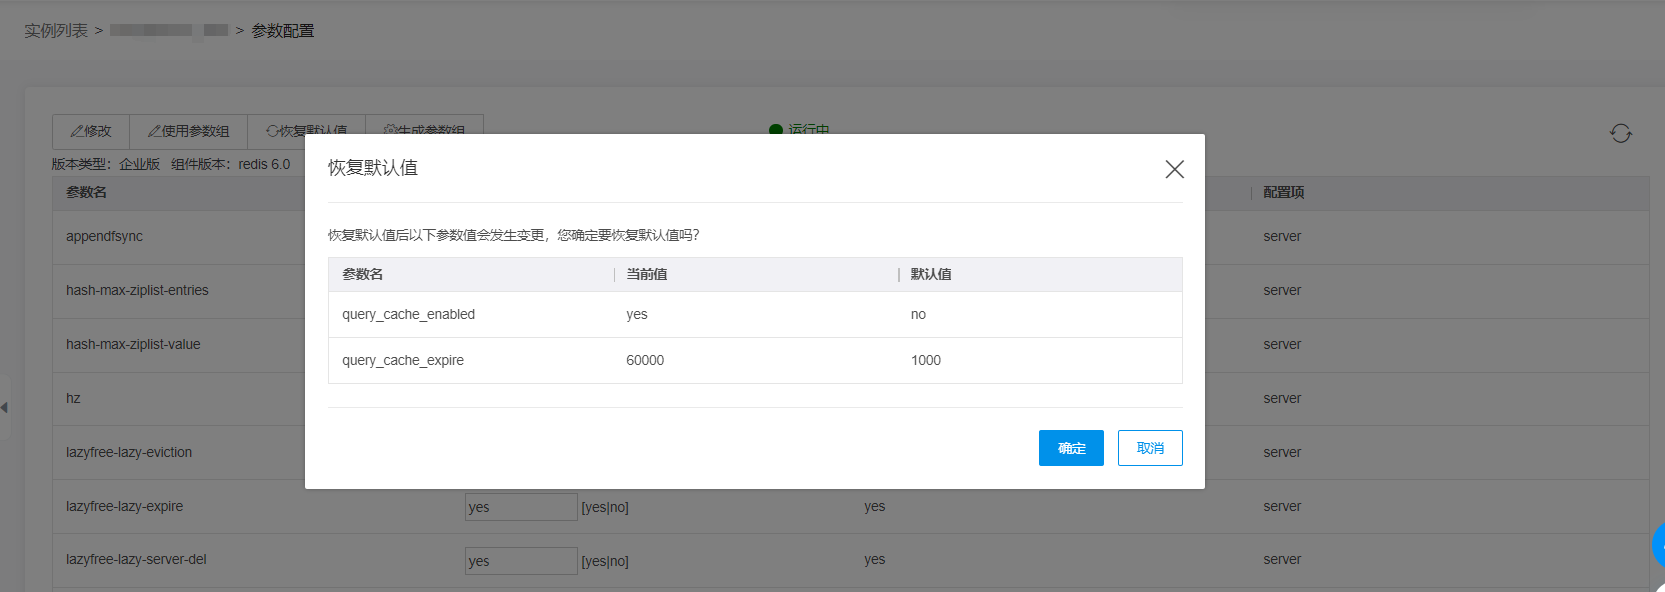The width and height of the screenshot is (1665, 592).
Task: Click the 生成参数组 gear button
Action: [424, 130]
